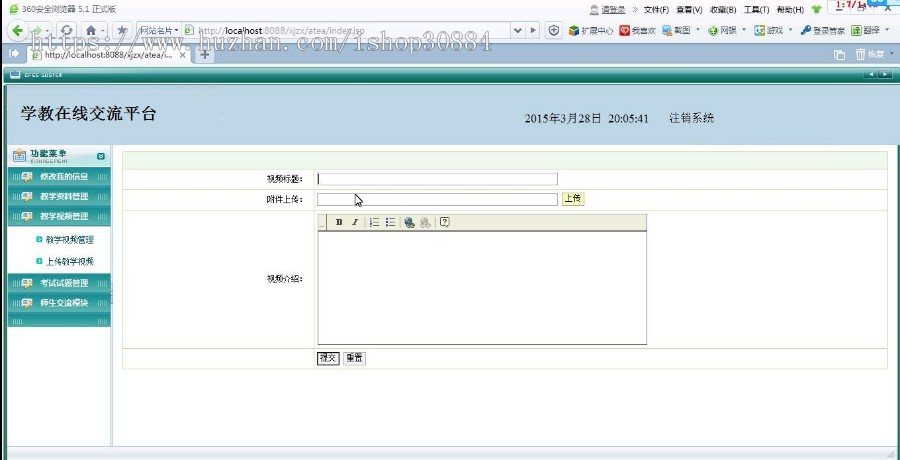The width and height of the screenshot is (900, 460).
Task: Open the 查看(V) menu
Action: pyautogui.click(x=689, y=10)
